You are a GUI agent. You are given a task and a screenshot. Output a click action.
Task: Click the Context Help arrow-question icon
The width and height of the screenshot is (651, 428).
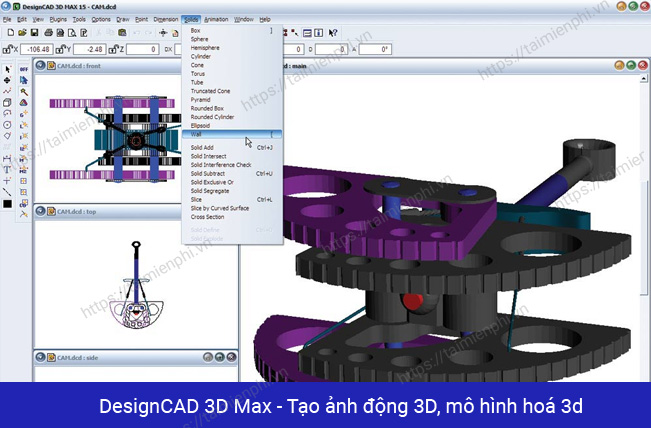pos(333,32)
